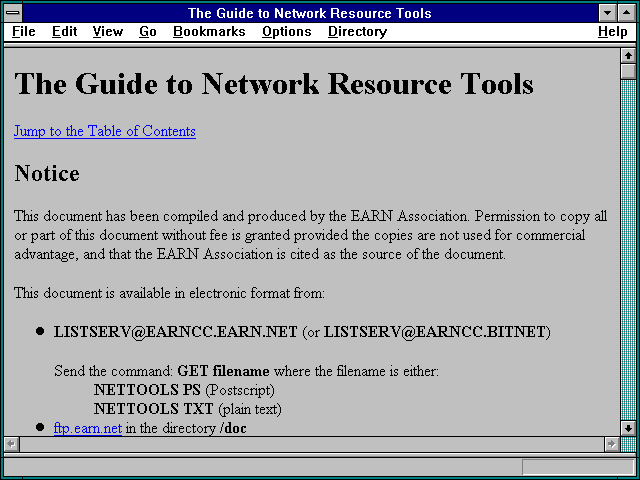Click the vertical scrollbar thumb
This screenshot has height=480, width=640.
point(628,71)
